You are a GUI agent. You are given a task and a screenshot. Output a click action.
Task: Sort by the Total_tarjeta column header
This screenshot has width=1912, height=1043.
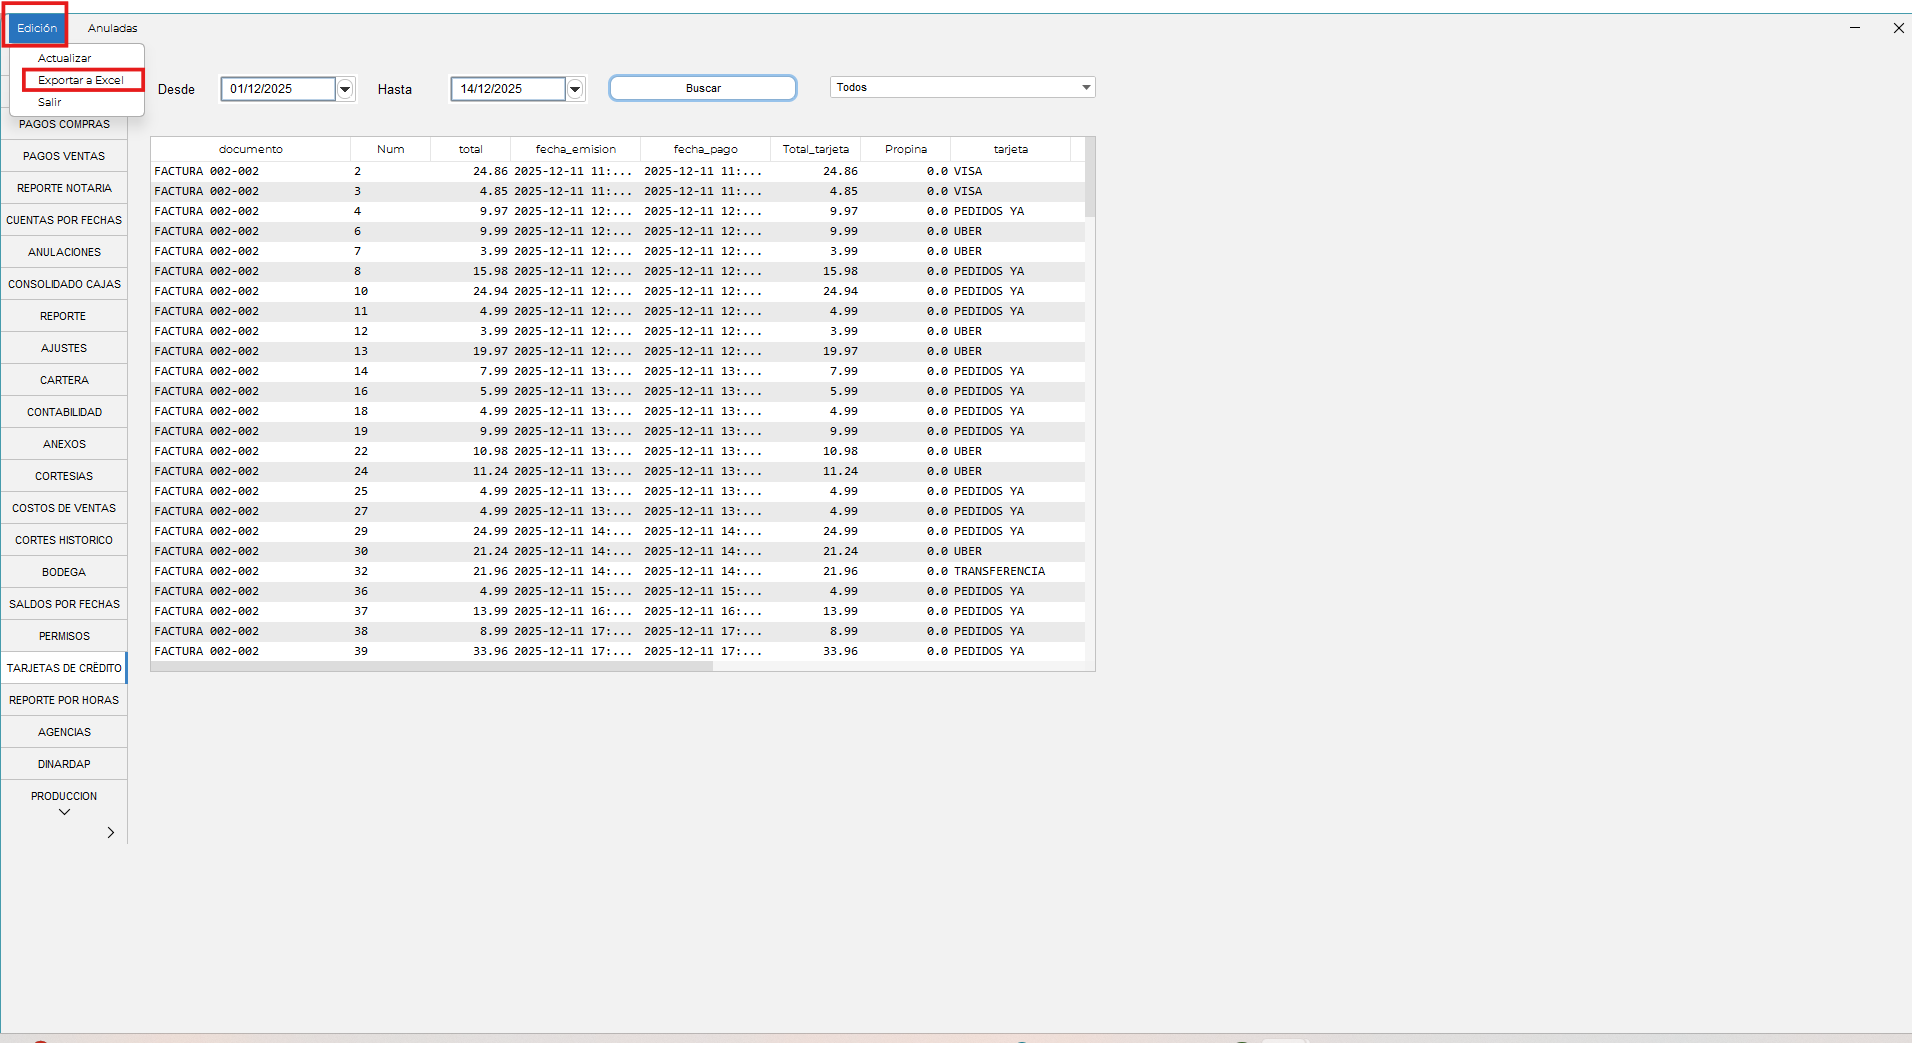pos(815,149)
